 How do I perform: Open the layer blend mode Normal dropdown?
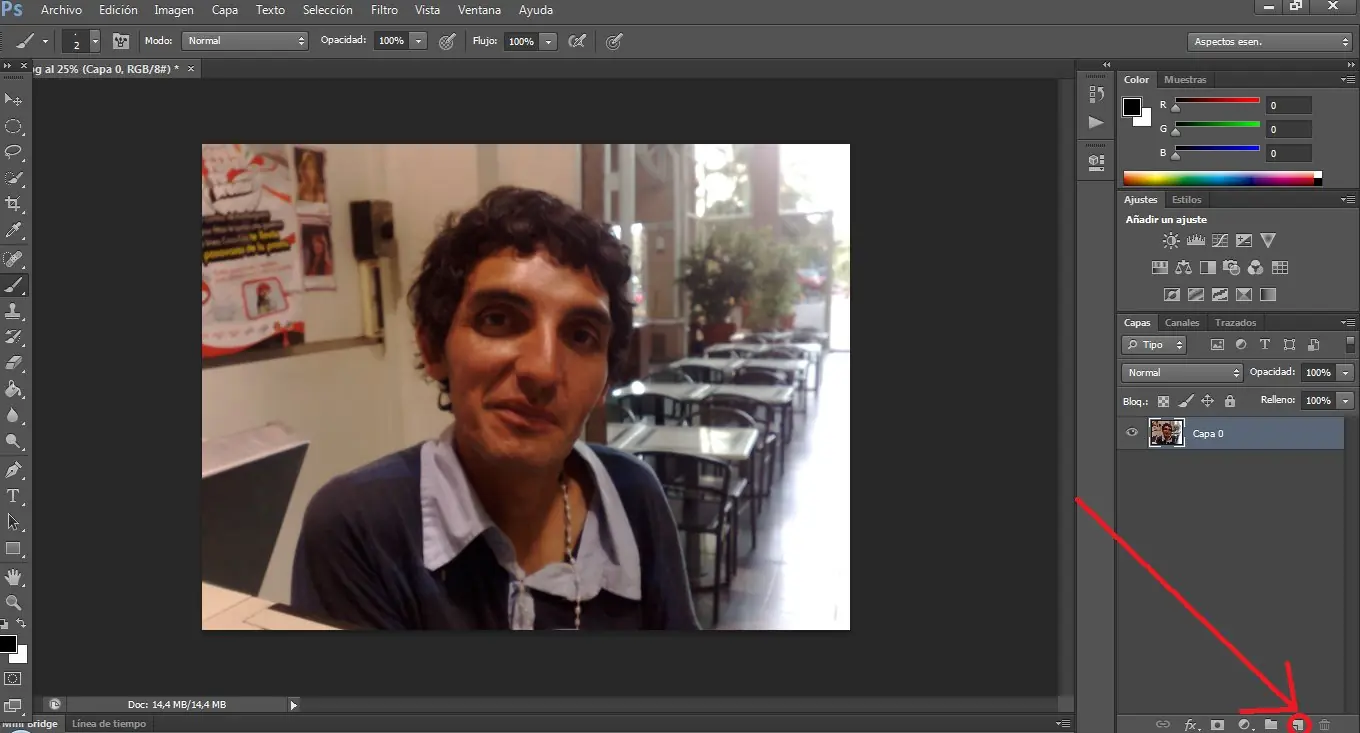click(x=1182, y=372)
